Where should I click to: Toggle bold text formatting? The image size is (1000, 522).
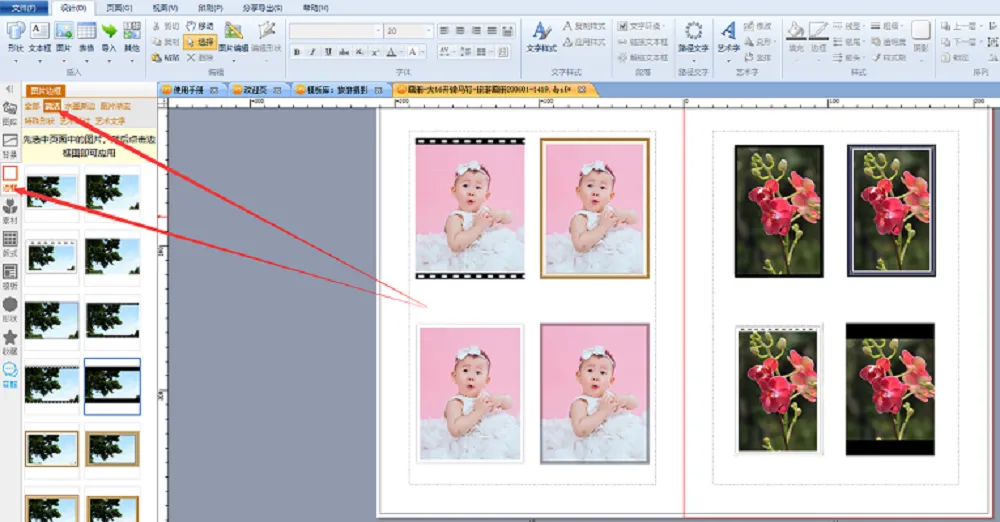click(x=298, y=52)
